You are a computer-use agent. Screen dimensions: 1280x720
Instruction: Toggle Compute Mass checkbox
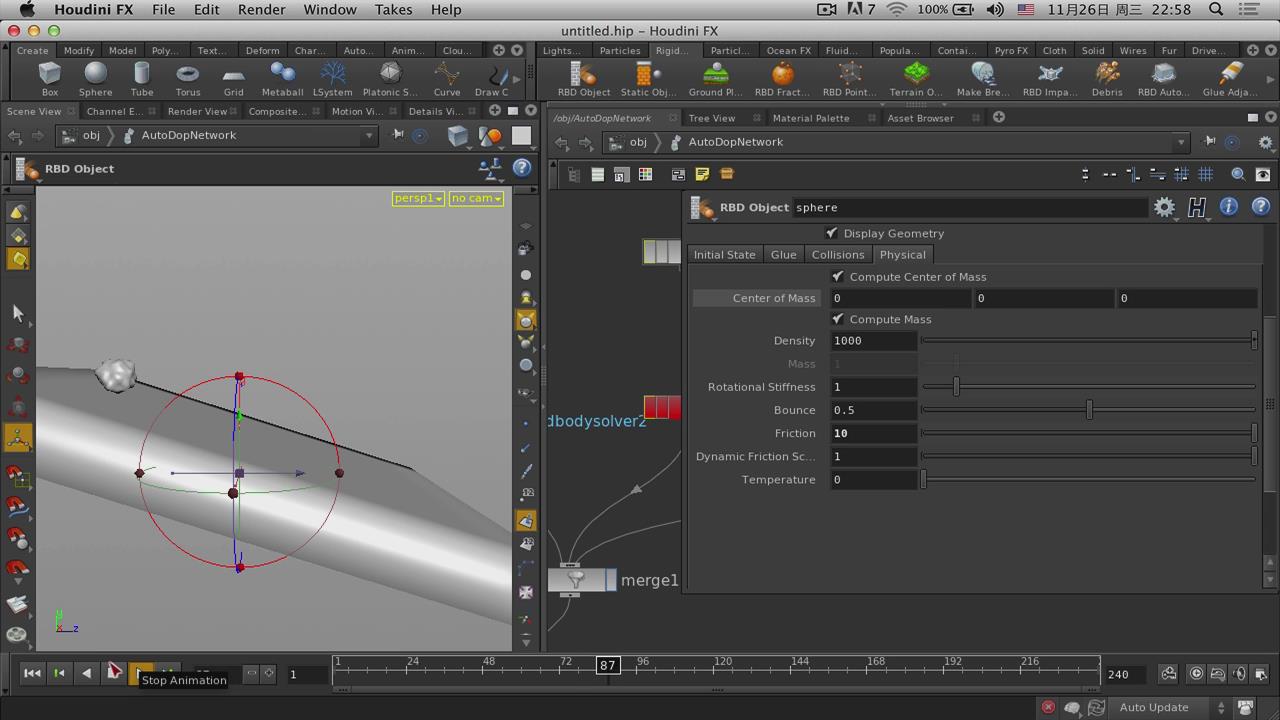point(838,319)
